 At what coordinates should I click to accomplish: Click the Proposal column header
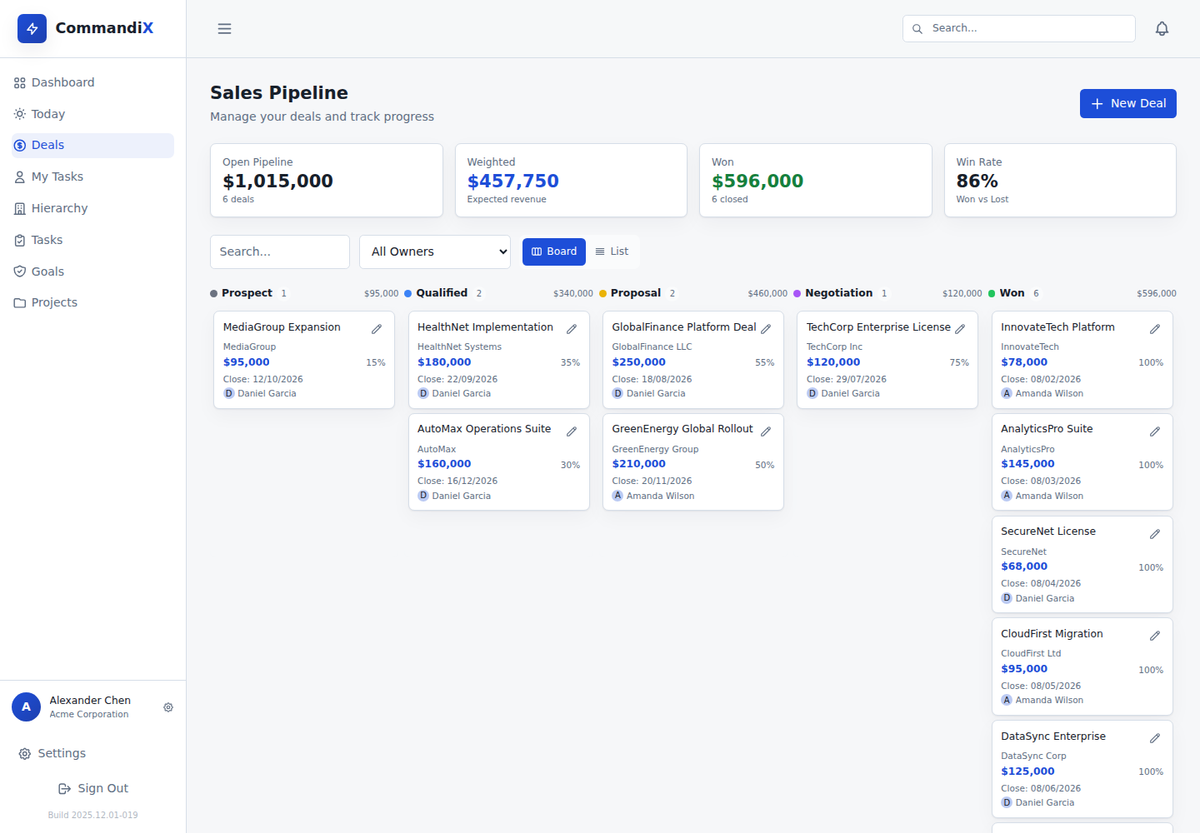point(693,293)
